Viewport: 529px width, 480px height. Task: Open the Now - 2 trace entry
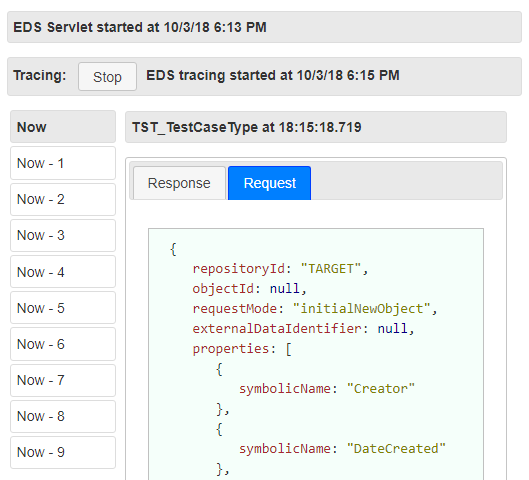tap(63, 199)
